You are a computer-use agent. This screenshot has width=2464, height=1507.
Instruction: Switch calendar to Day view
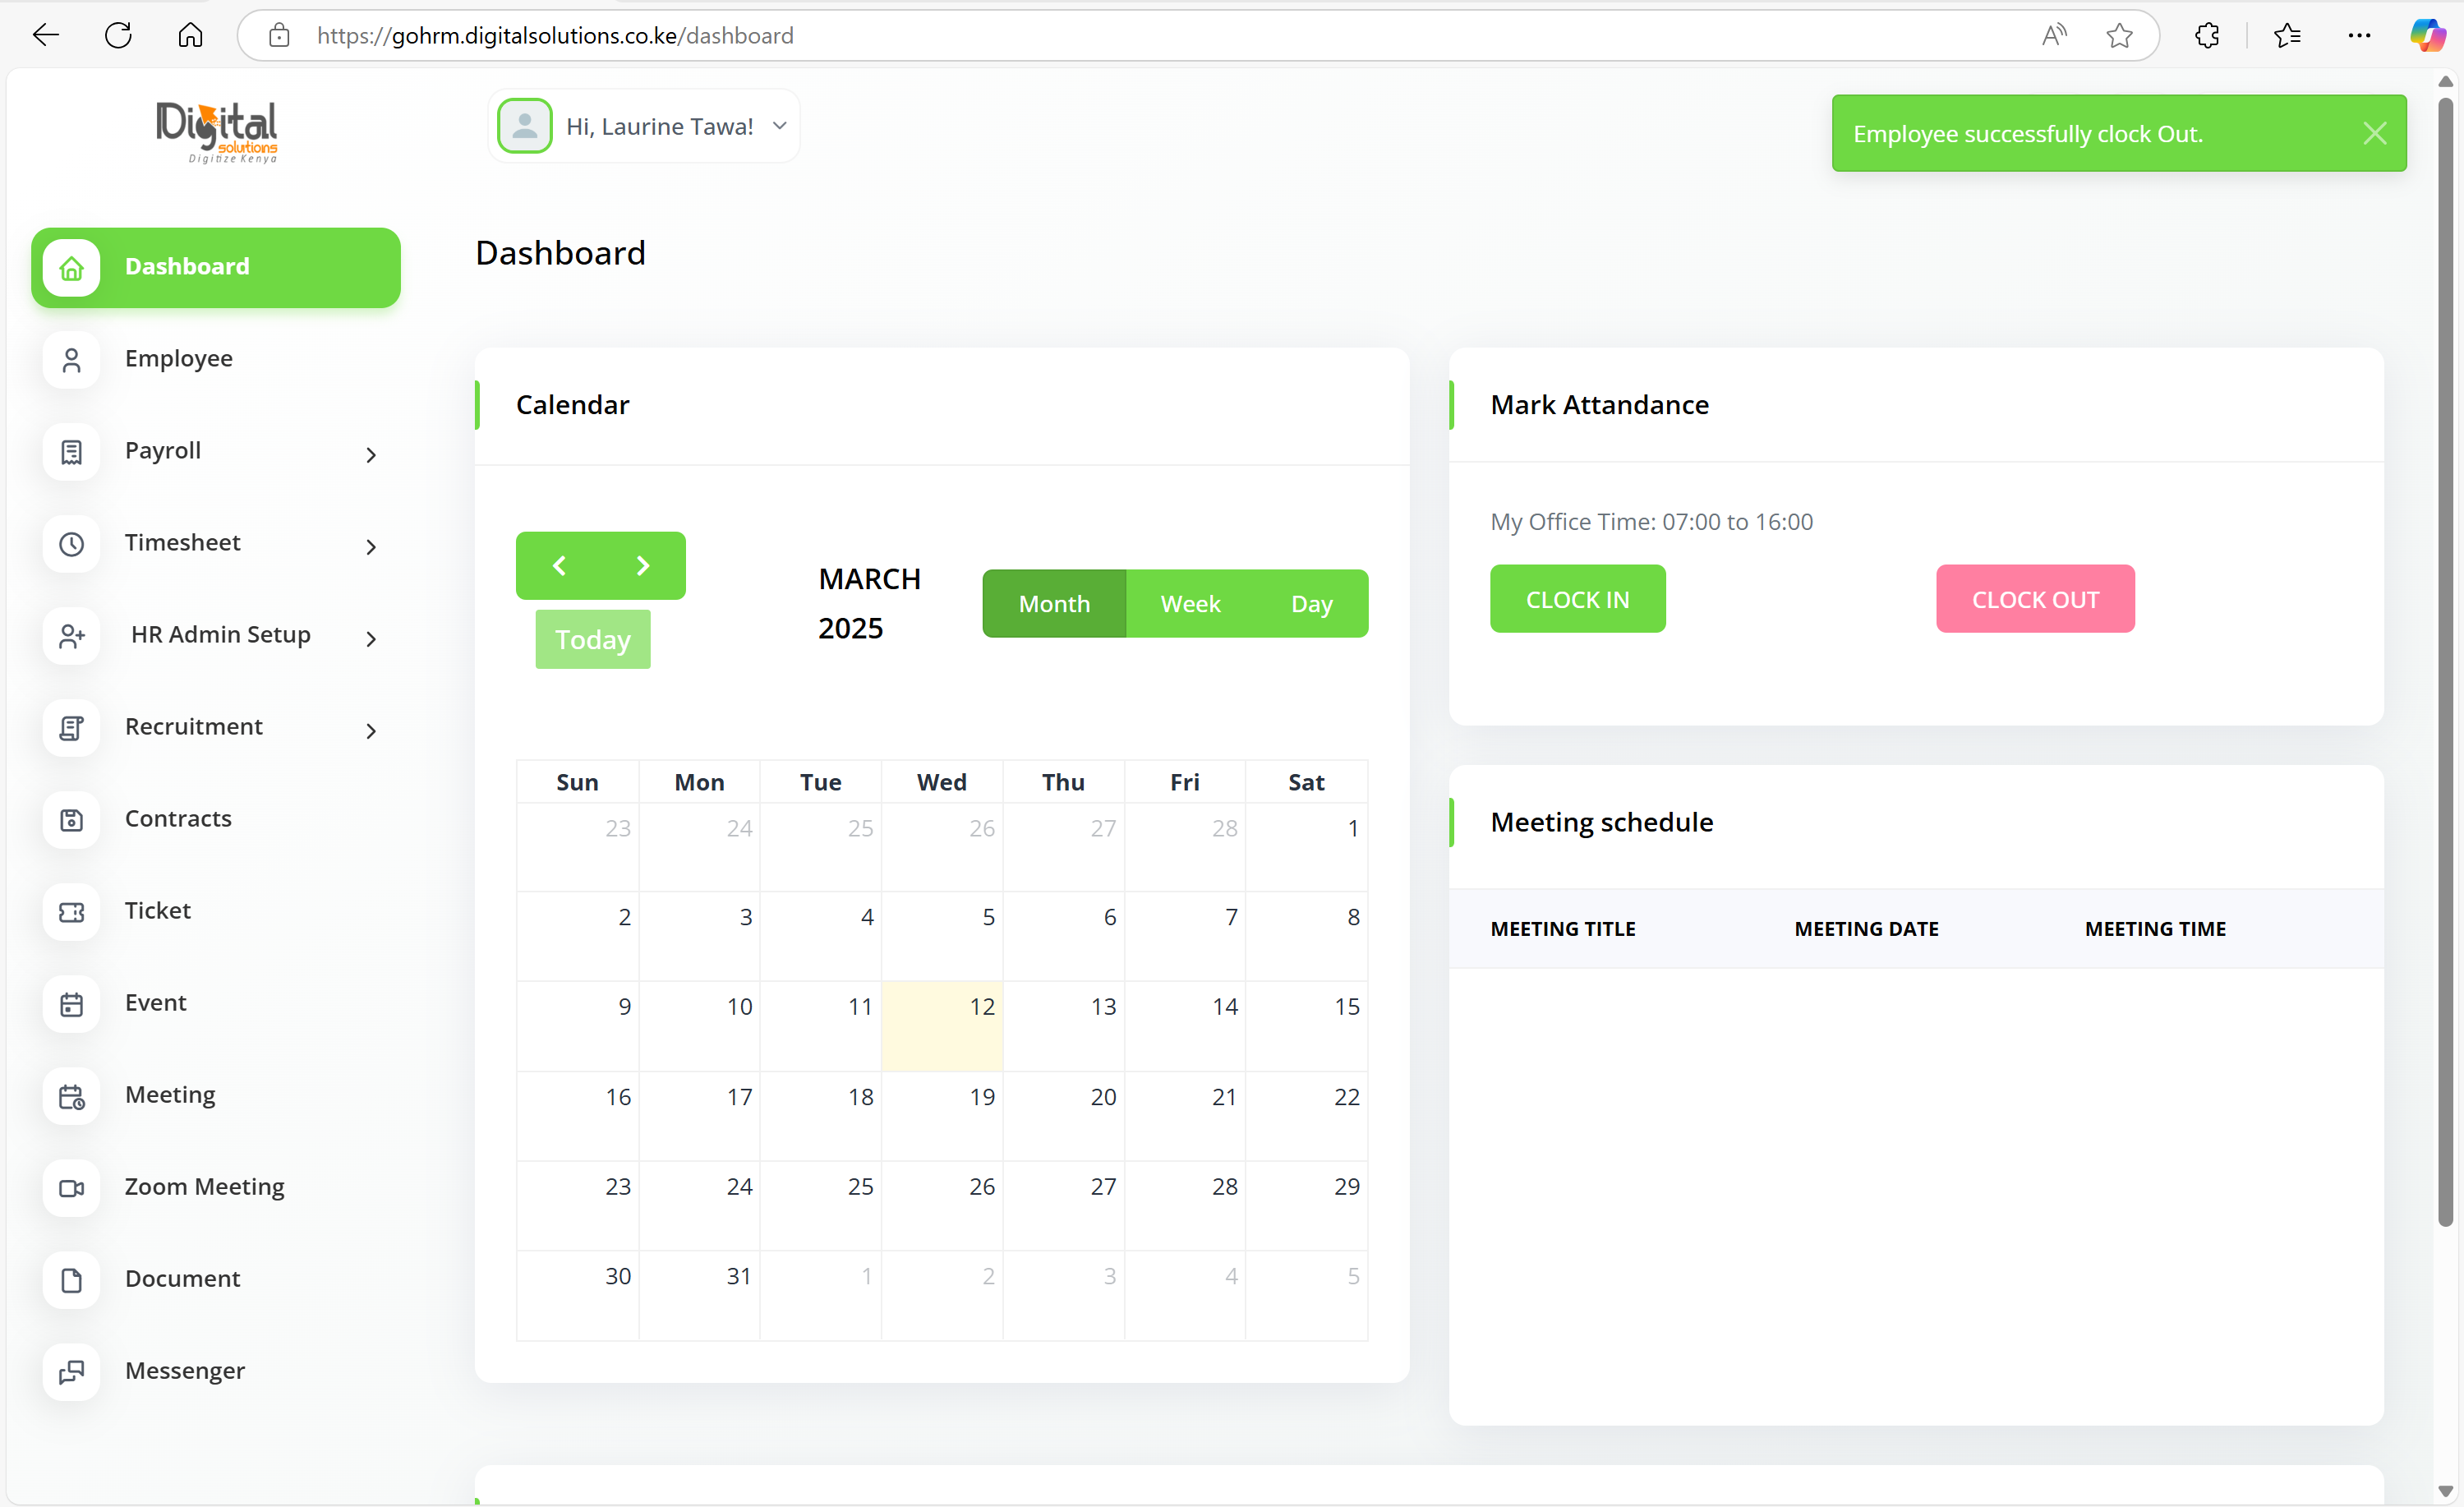(1311, 604)
